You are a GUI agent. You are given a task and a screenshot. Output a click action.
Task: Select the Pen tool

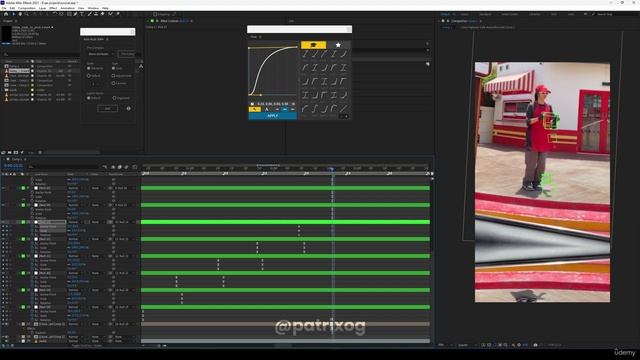(x=76, y=14)
